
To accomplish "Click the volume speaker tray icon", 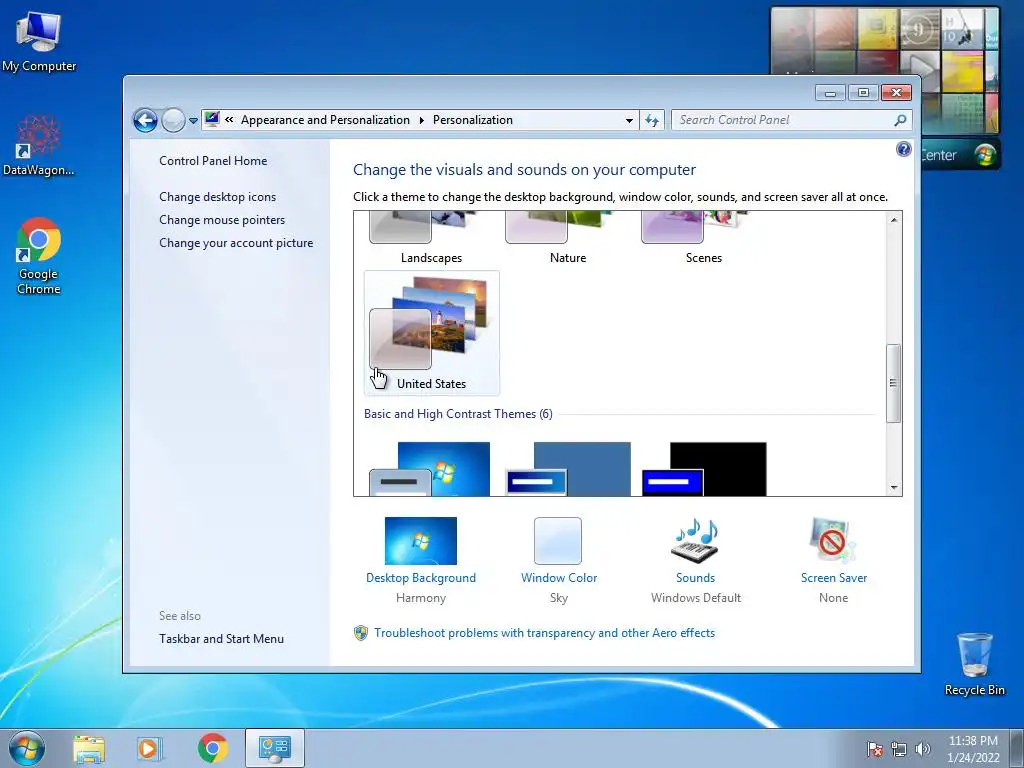I will 923,749.
